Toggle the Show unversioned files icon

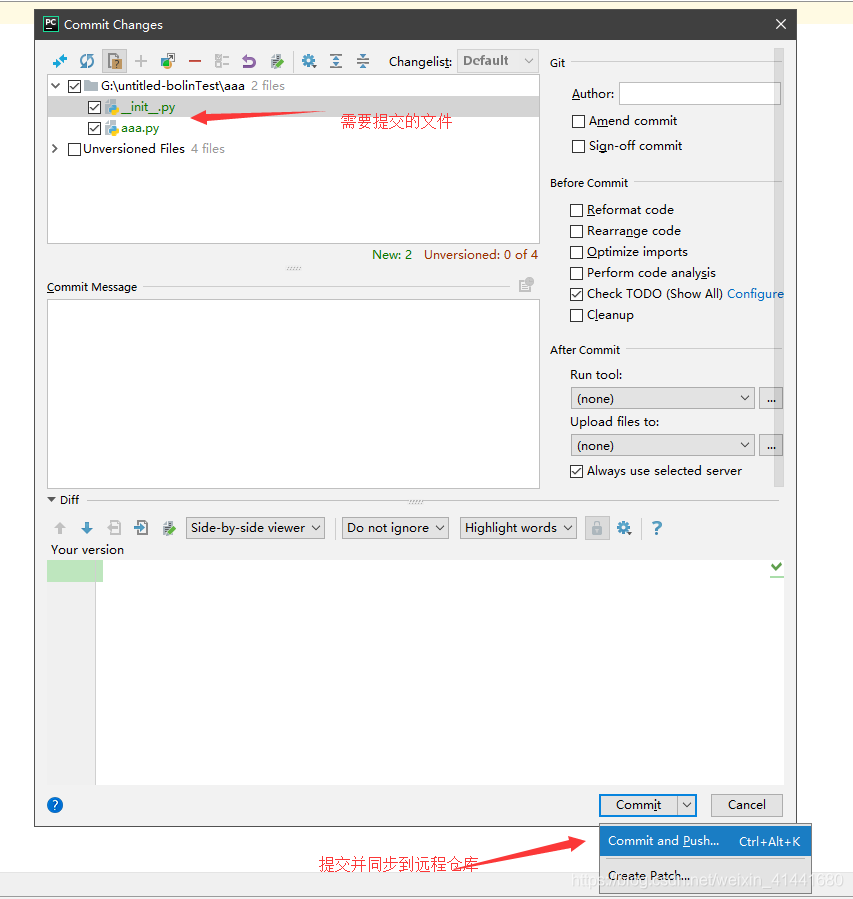click(115, 61)
